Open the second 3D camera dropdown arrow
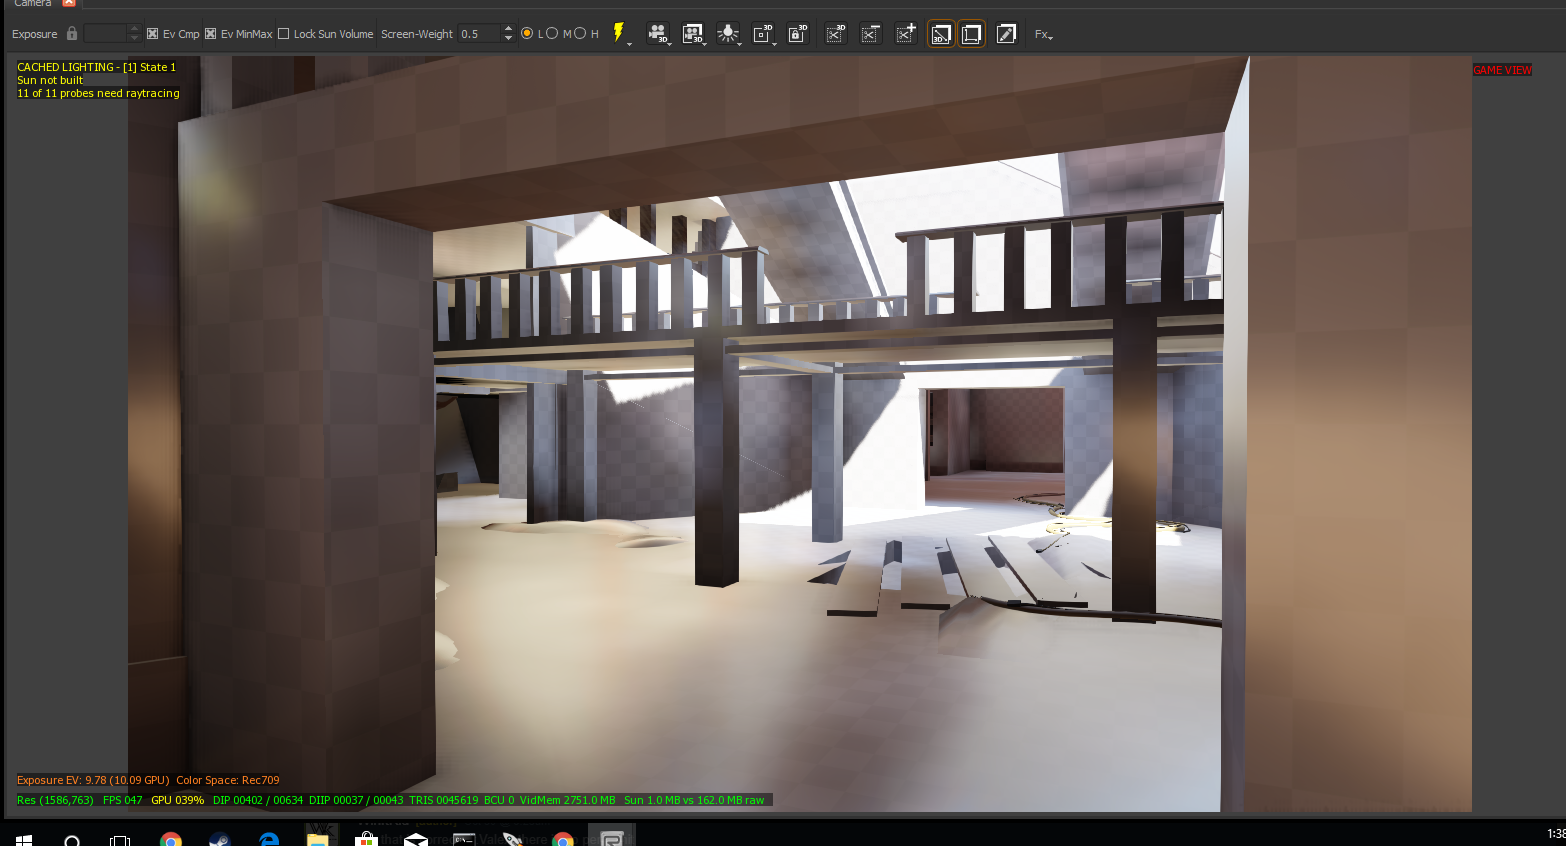Screen dimensions: 1566x846 pyautogui.click(x=705, y=44)
